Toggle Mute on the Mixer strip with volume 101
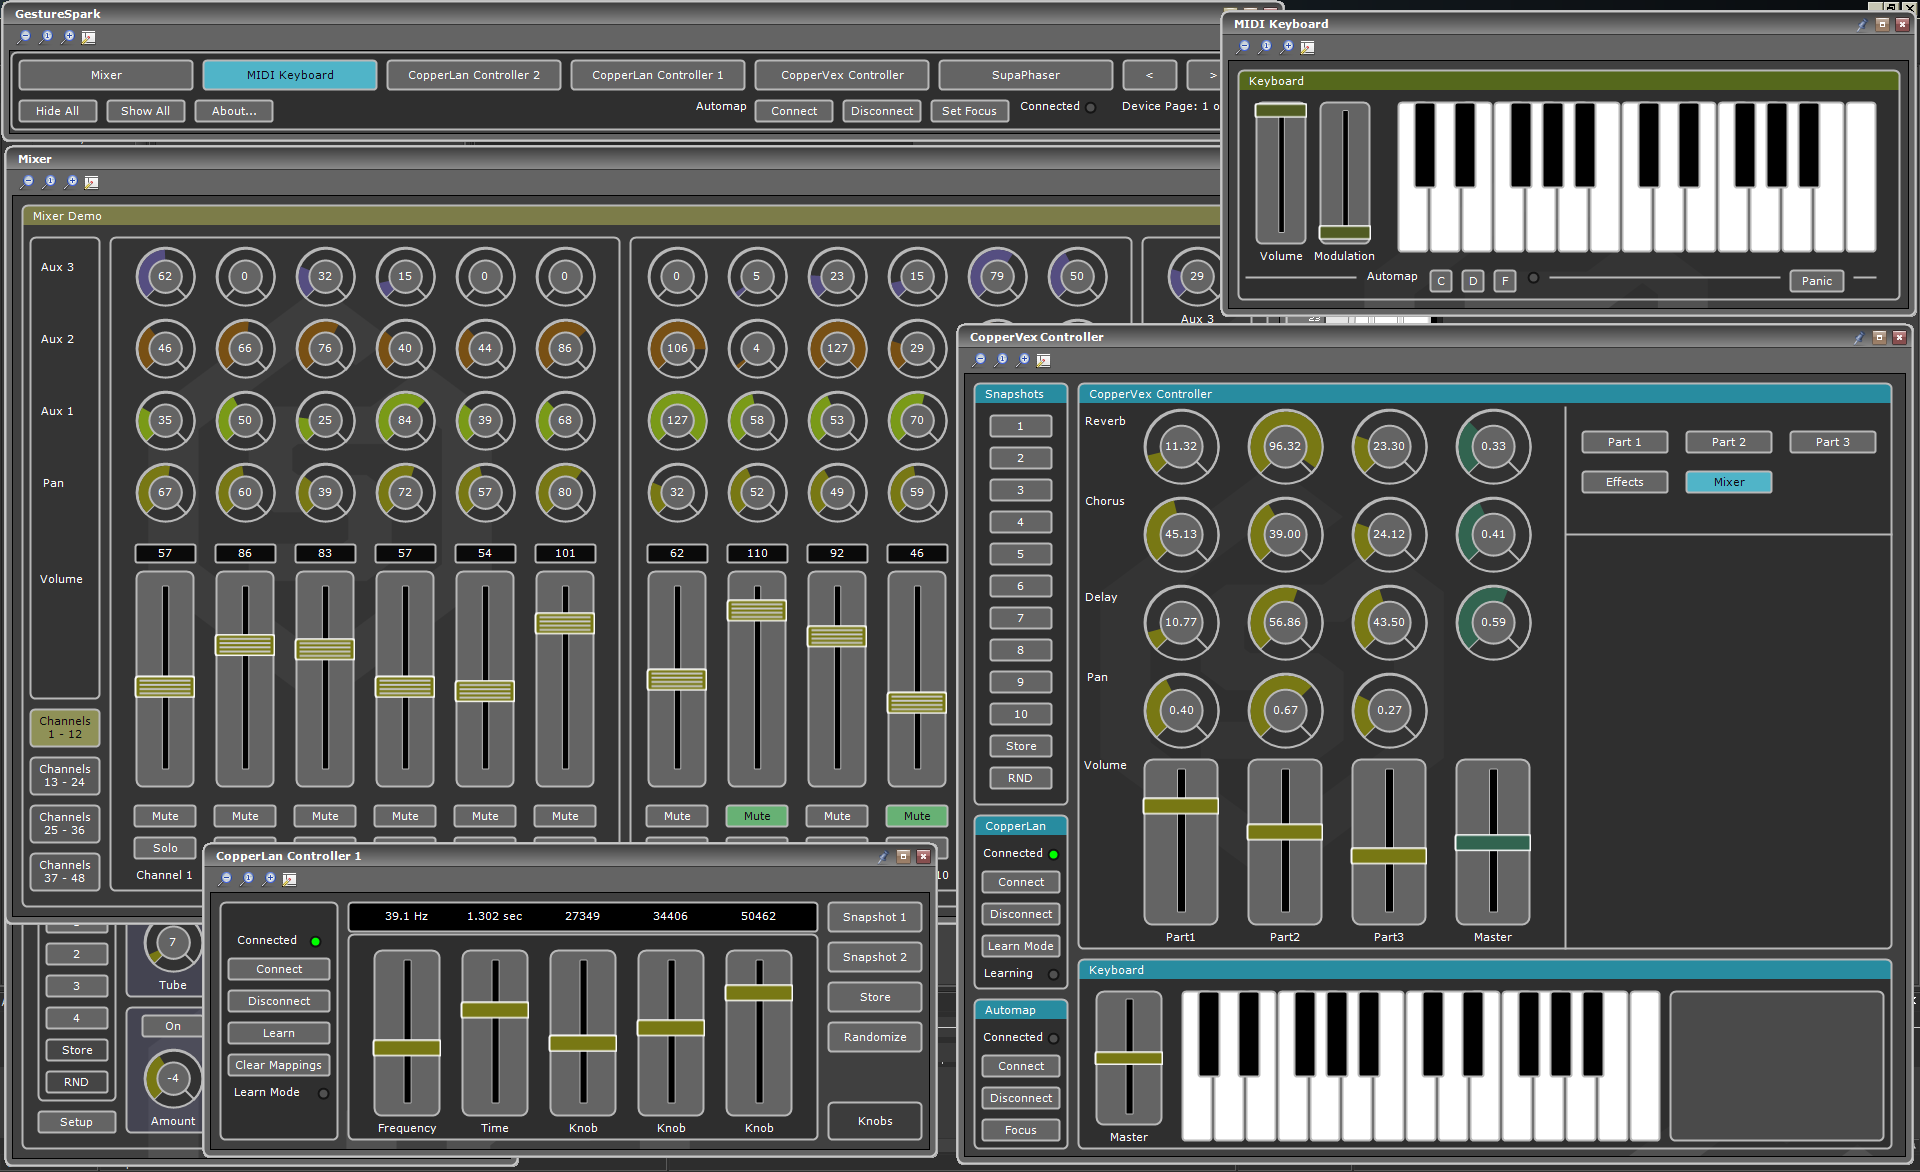The width and height of the screenshot is (1920, 1172). 565,816
